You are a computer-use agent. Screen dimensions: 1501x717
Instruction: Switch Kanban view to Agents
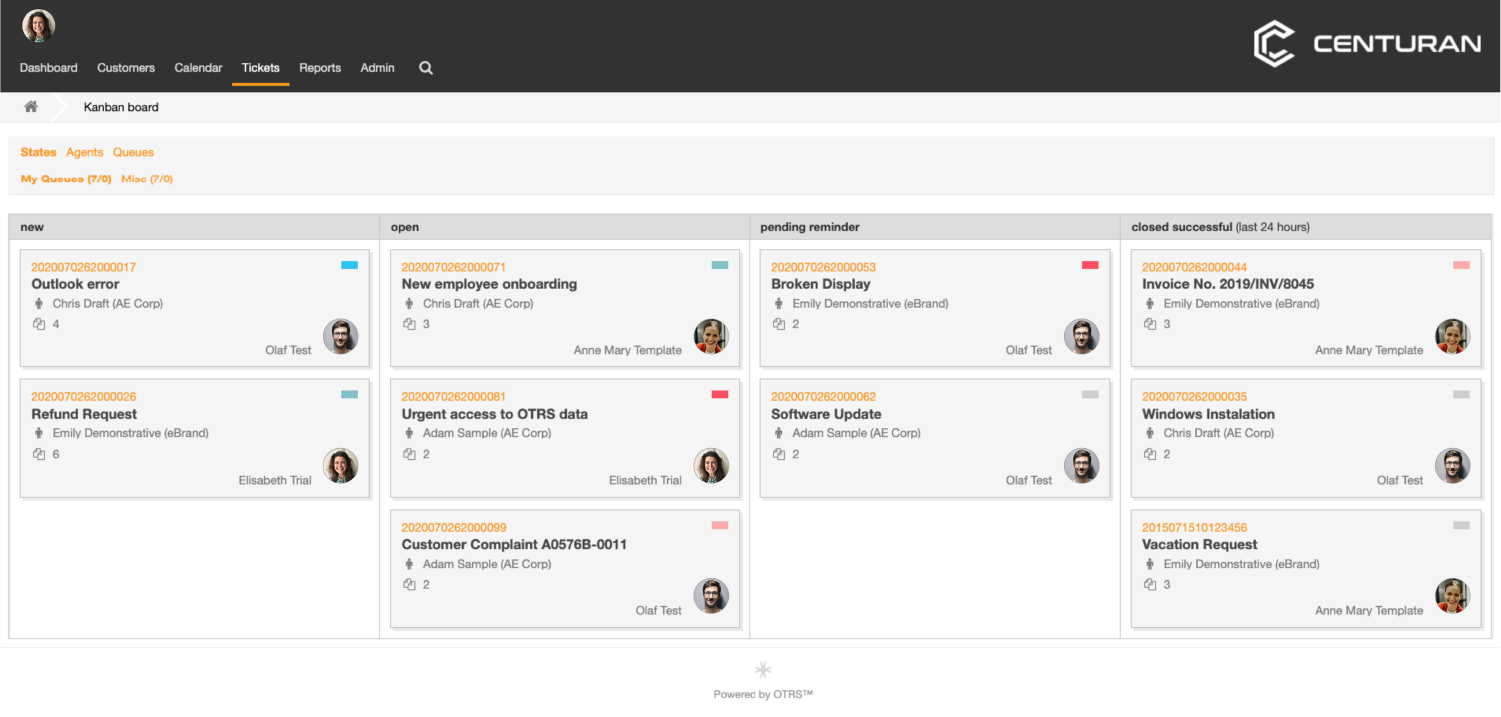[84, 152]
